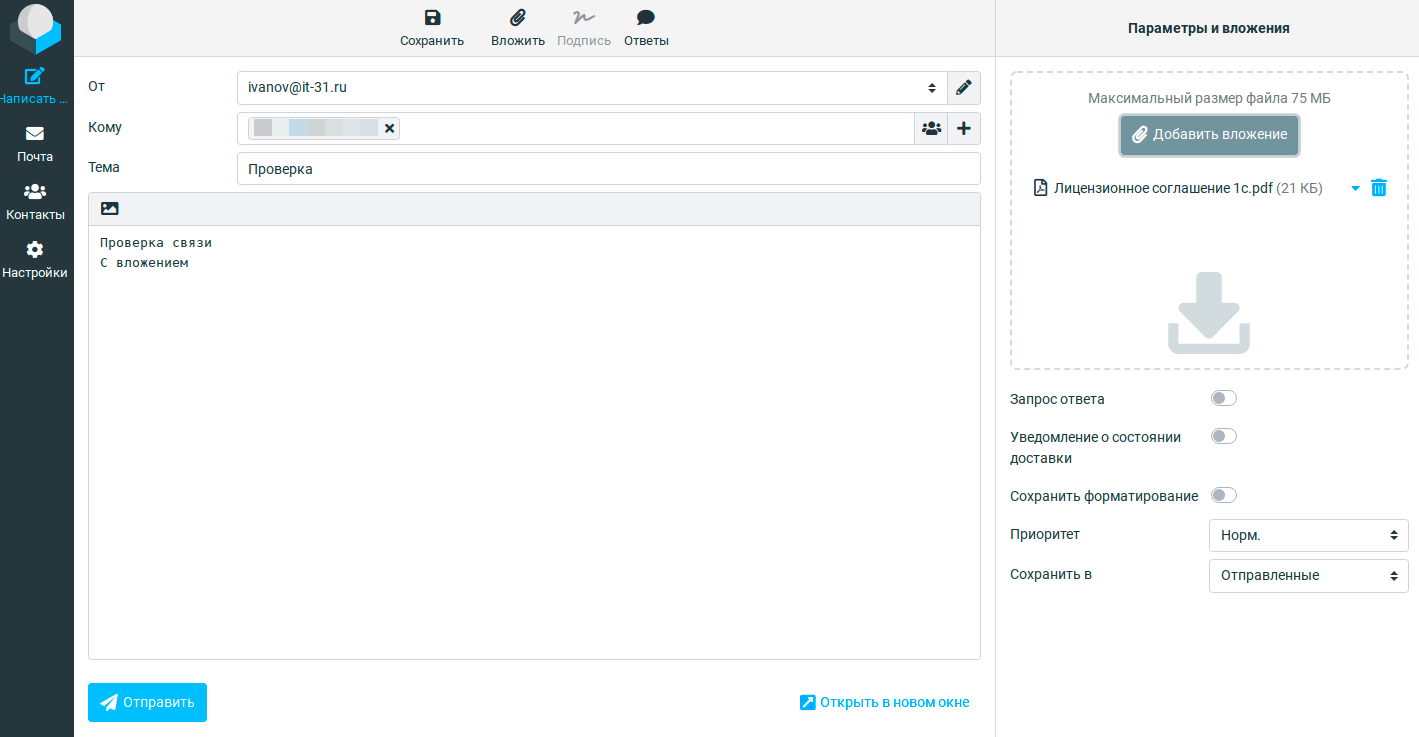
Task: Enable Уведомление о состоянии доставки switch
Action: coord(1224,436)
